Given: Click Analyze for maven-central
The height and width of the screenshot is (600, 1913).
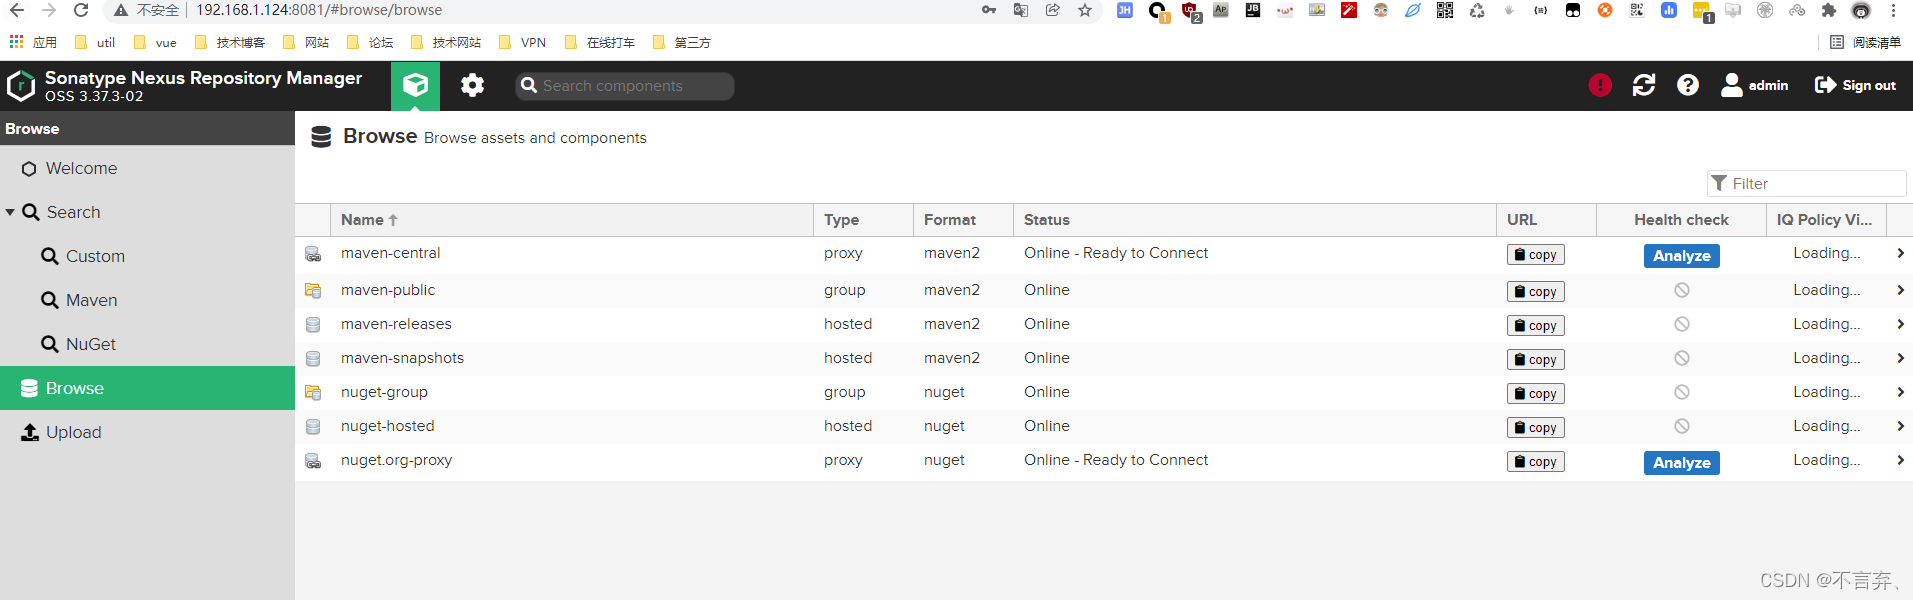Looking at the screenshot, I should pos(1682,256).
